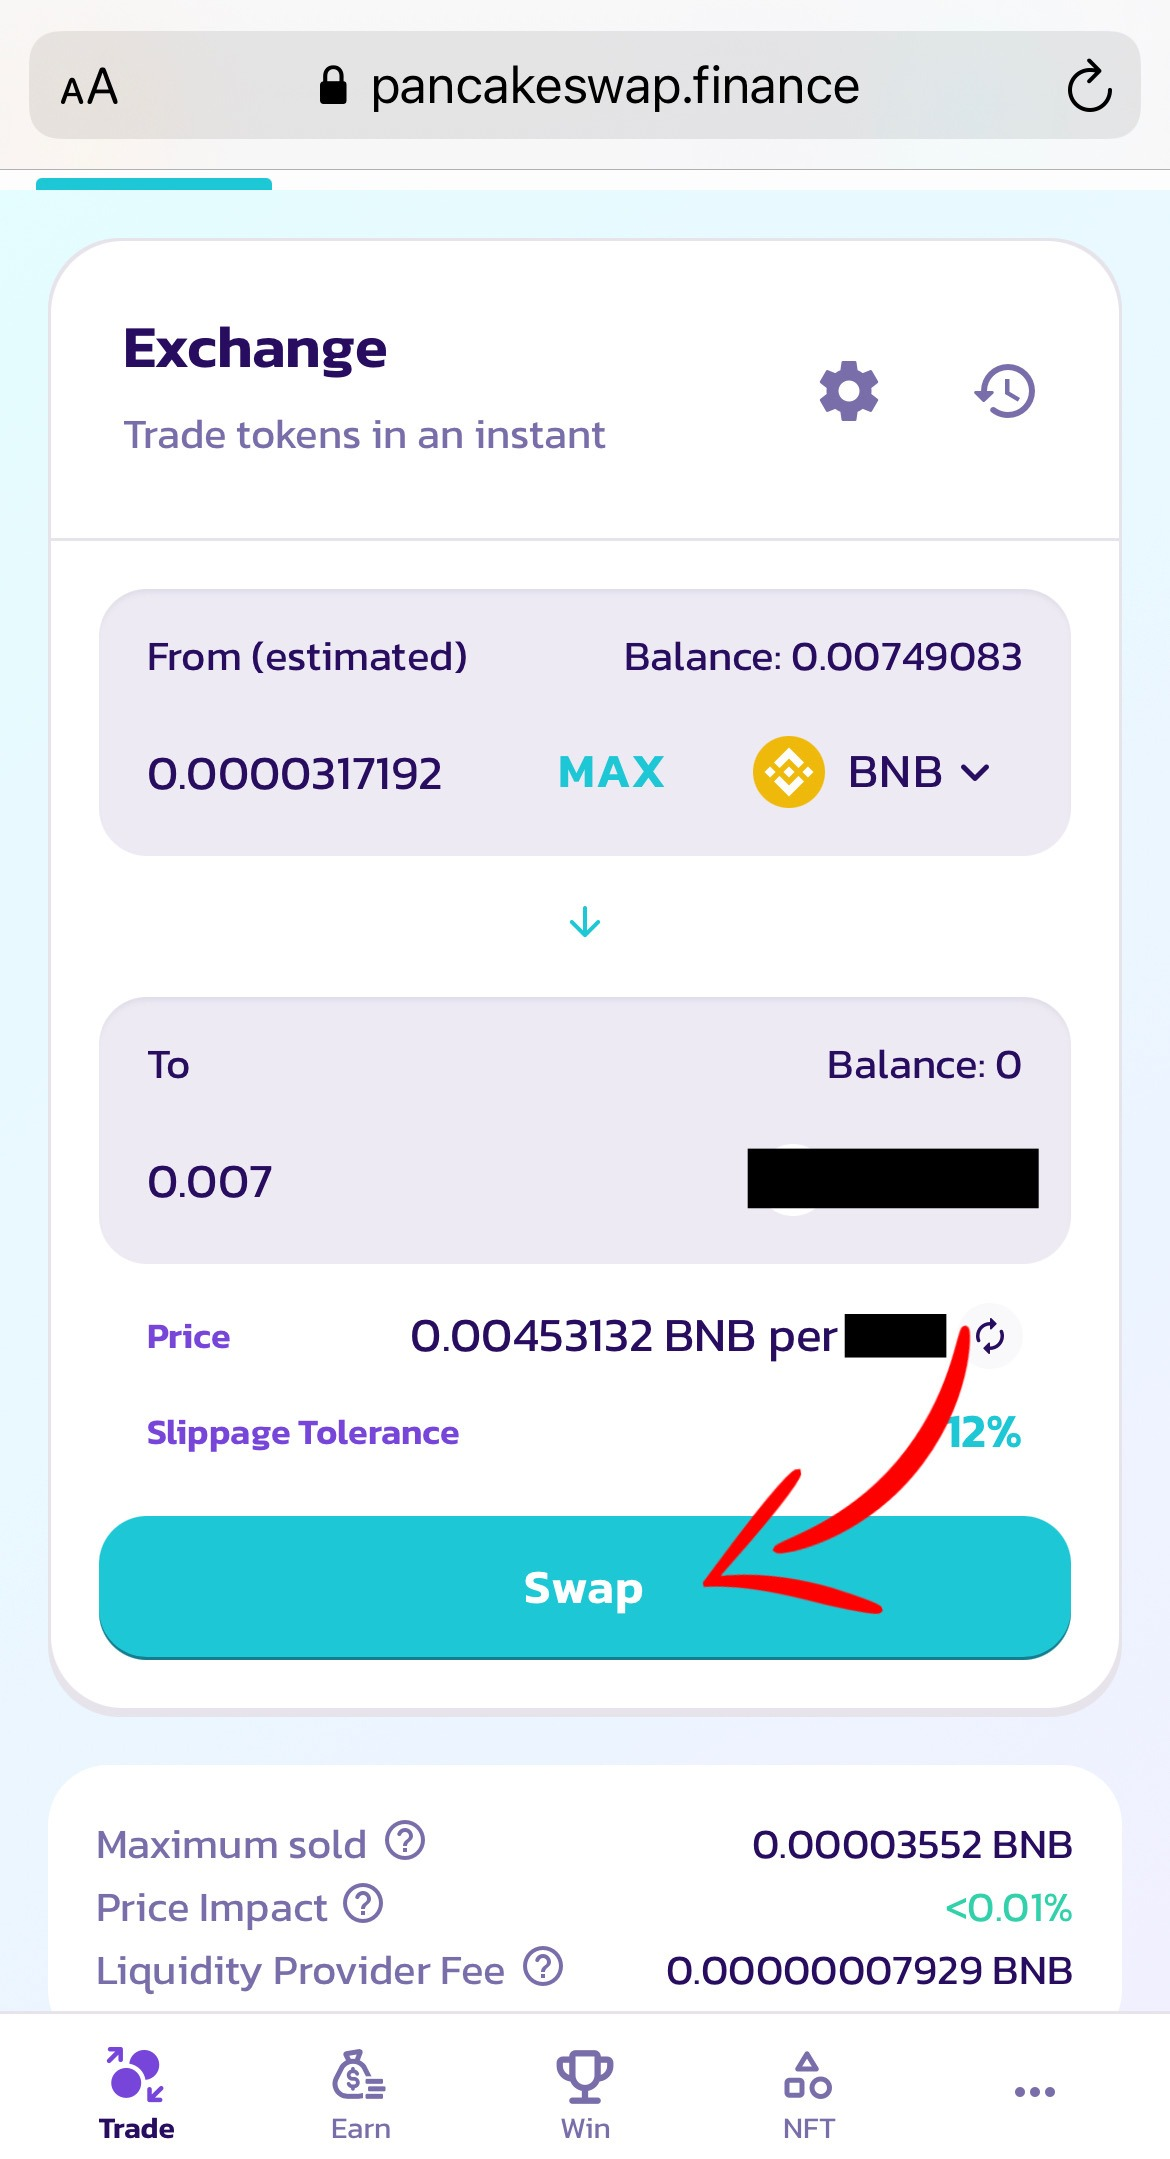This screenshot has height=2159, width=1170.
Task: Switch to the Win tab
Action: click(x=585, y=2094)
